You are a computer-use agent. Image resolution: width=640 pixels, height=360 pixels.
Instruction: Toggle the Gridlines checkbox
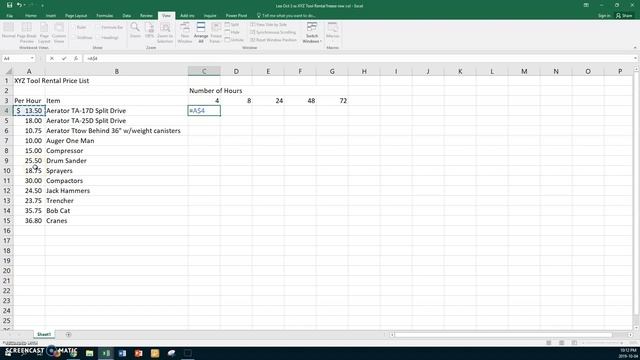[82, 38]
